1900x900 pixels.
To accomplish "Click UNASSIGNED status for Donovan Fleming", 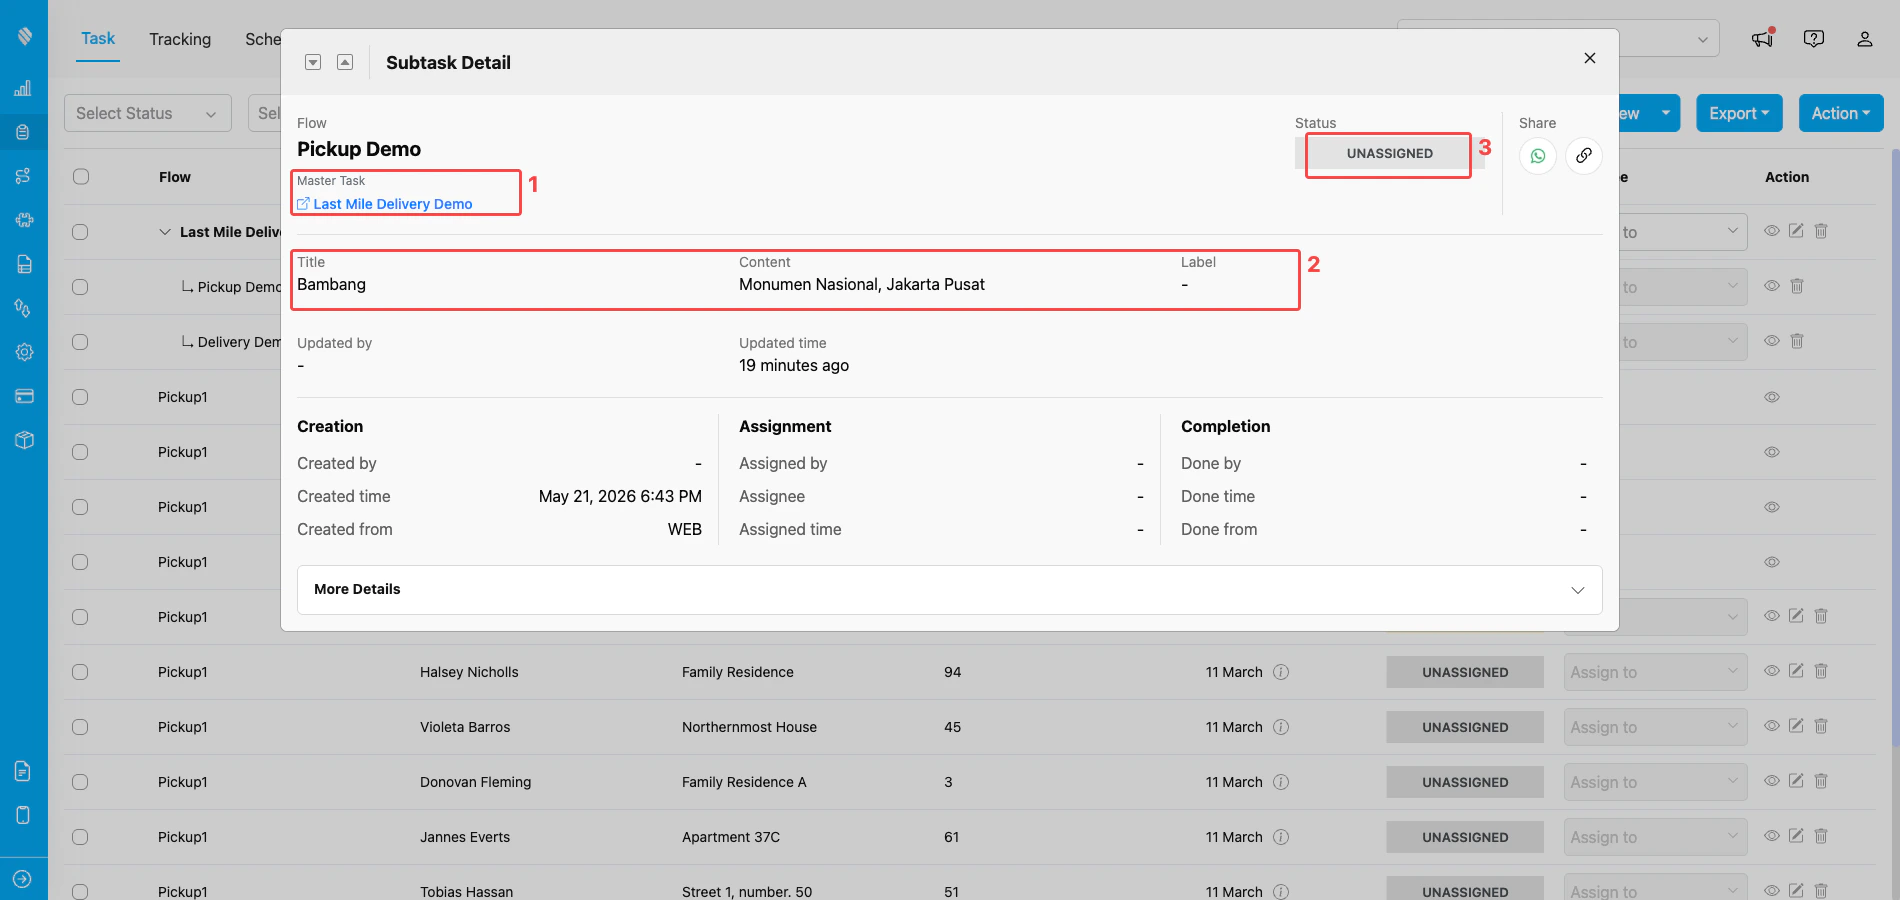I will (x=1465, y=782).
